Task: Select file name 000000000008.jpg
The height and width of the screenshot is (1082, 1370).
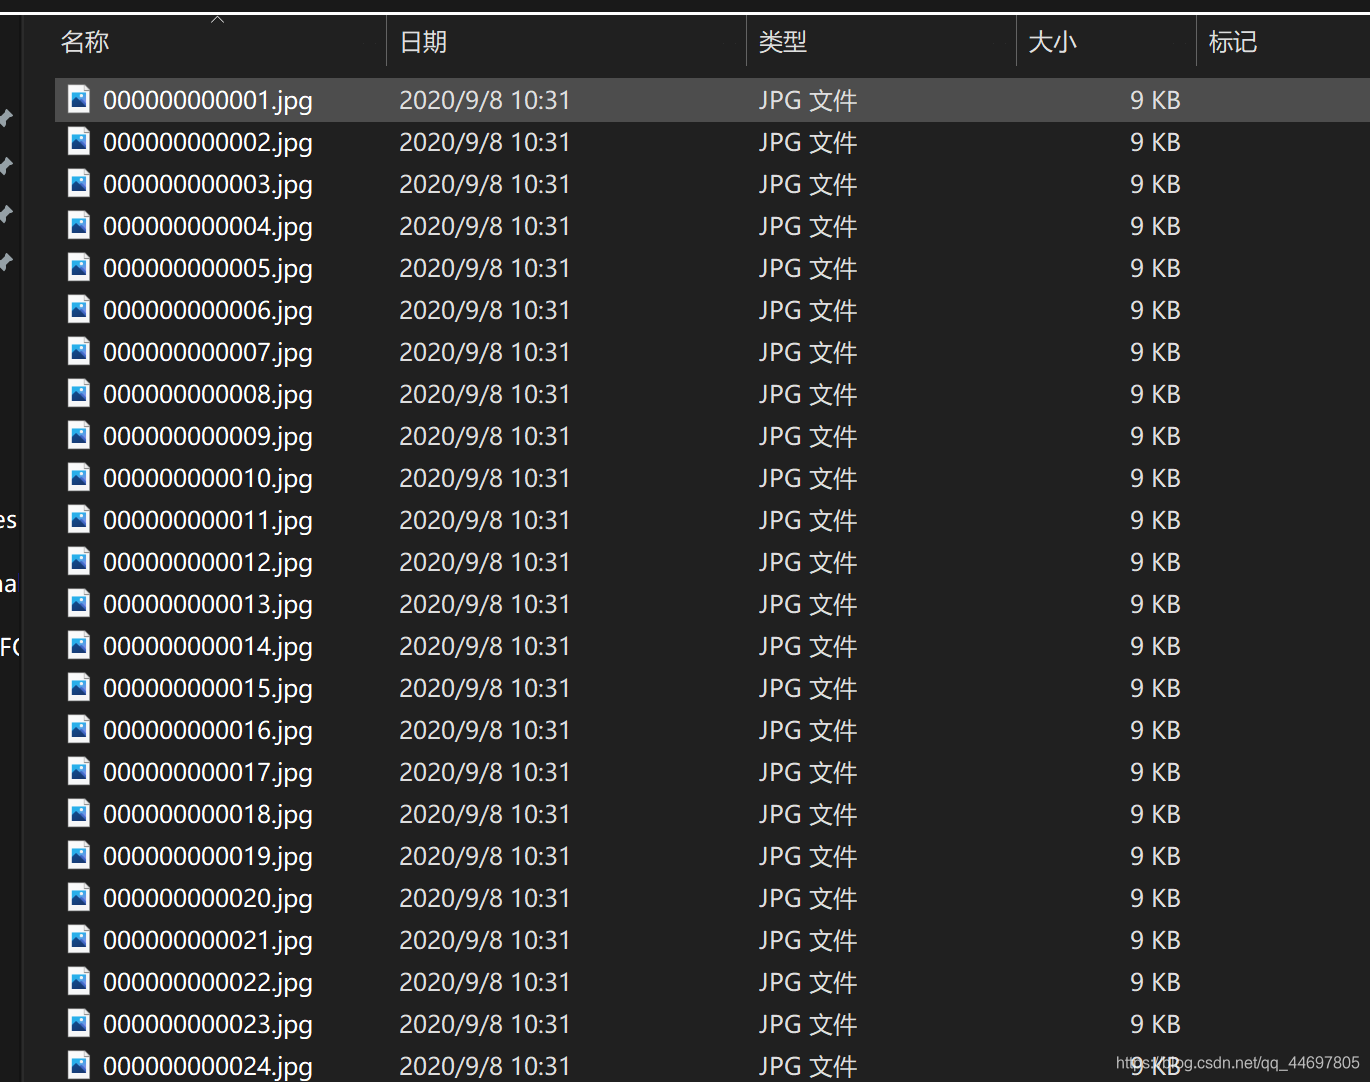Action: pyautogui.click(x=208, y=395)
